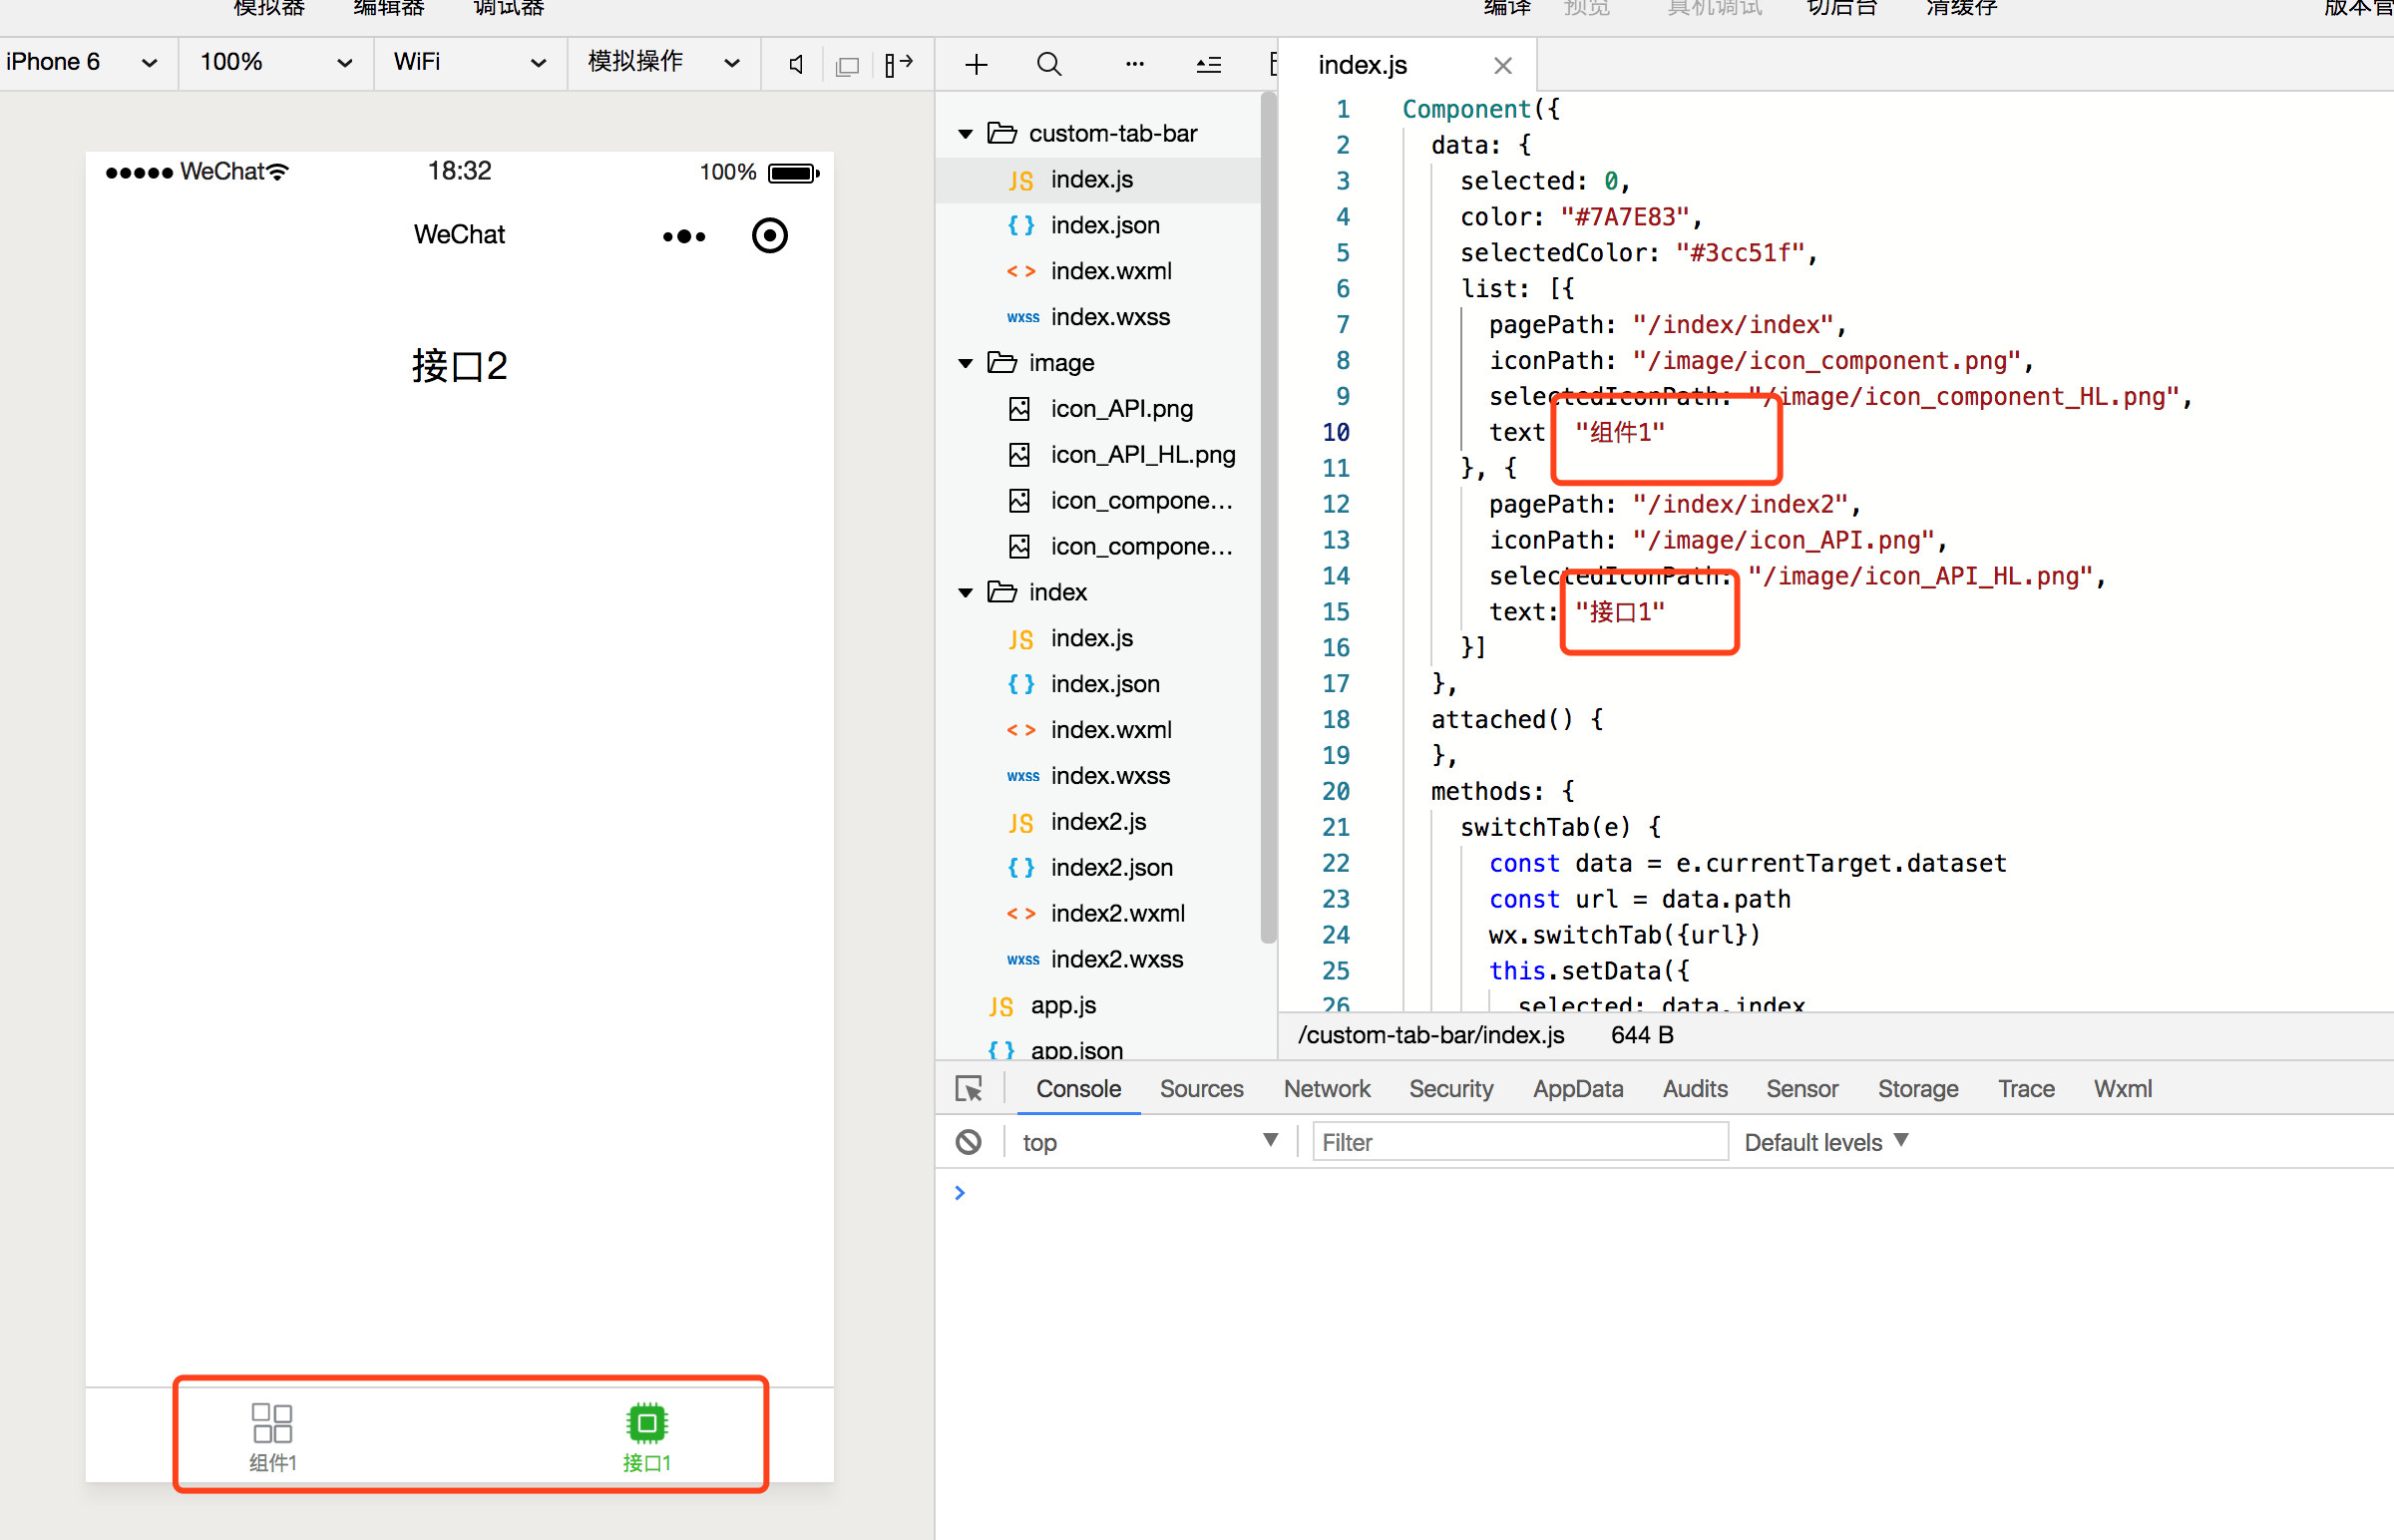This screenshot has height=1540, width=2394.
Task: Click the detach simulator window icon
Action: [x=847, y=66]
